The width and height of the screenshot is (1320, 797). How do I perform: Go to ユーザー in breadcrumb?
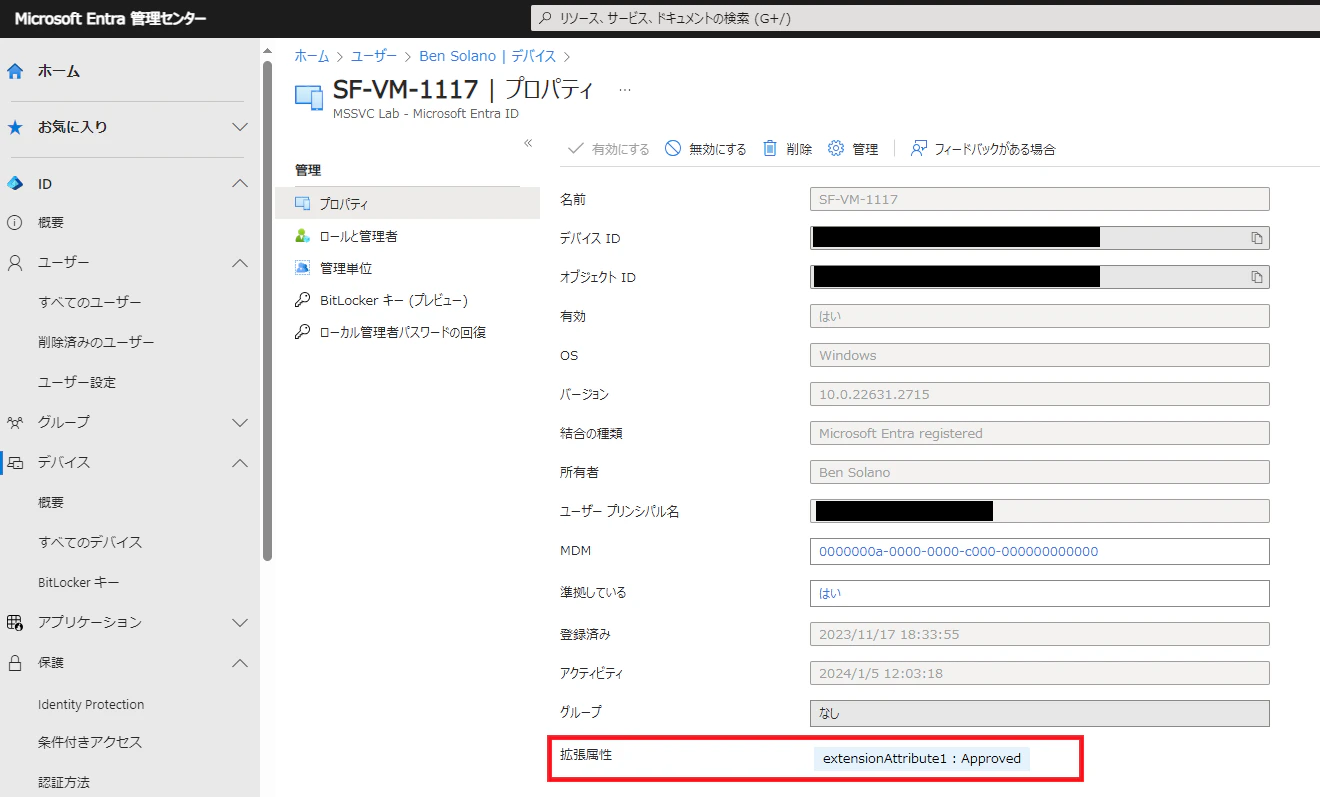click(x=374, y=57)
